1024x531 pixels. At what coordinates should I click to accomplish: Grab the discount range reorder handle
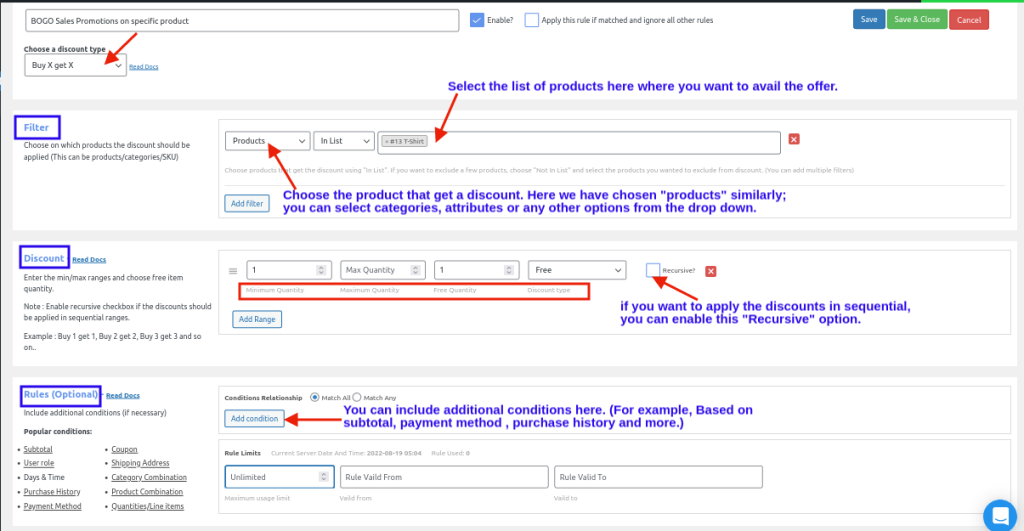[232, 270]
